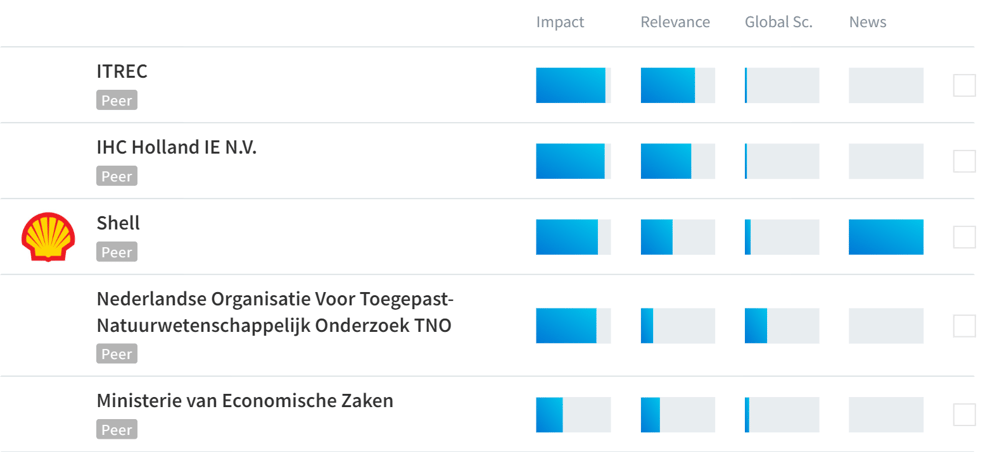Image resolution: width=997 pixels, height=452 pixels.
Task: Check the Shell row checkbox
Action: click(964, 237)
